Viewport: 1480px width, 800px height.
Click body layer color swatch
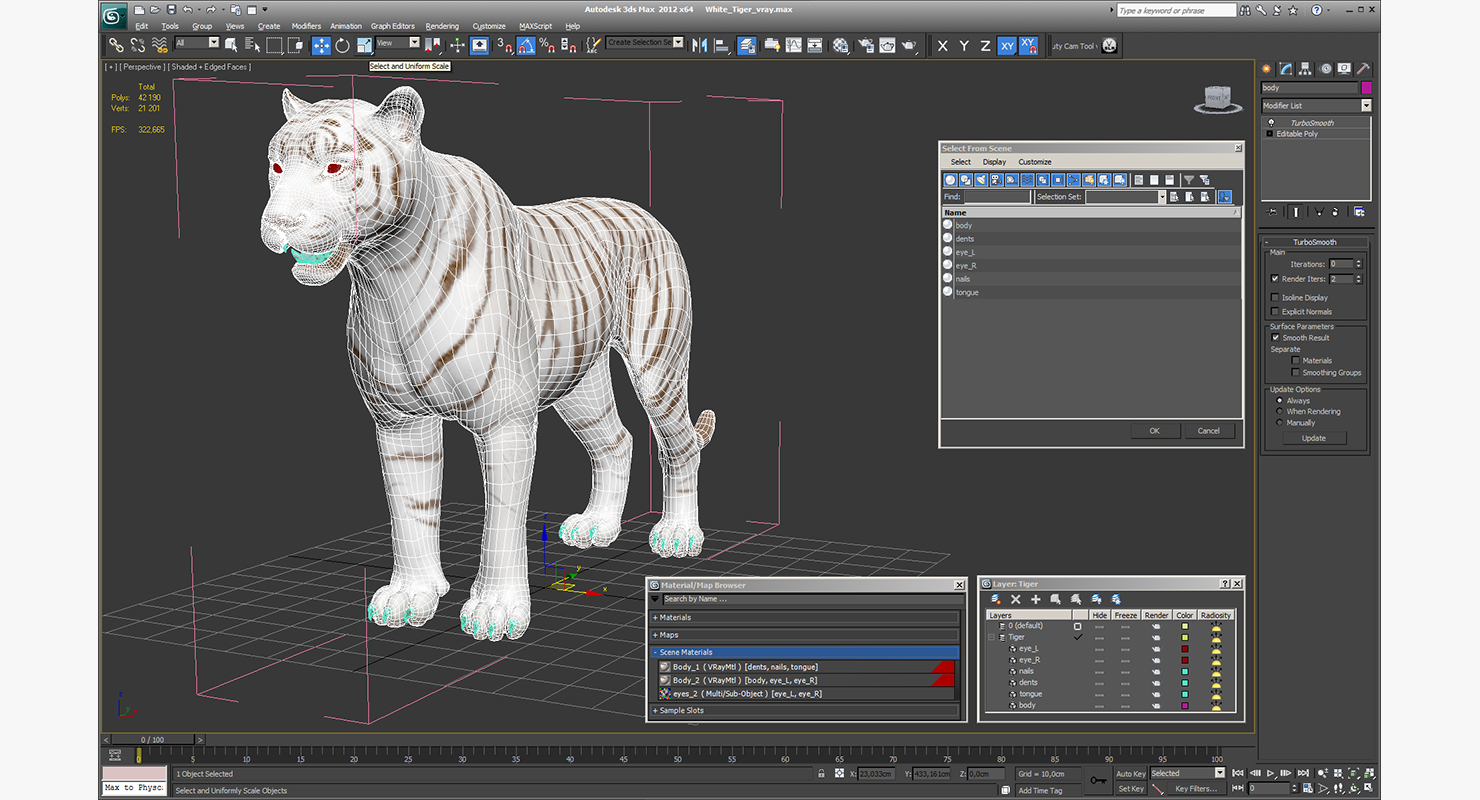(x=1185, y=706)
